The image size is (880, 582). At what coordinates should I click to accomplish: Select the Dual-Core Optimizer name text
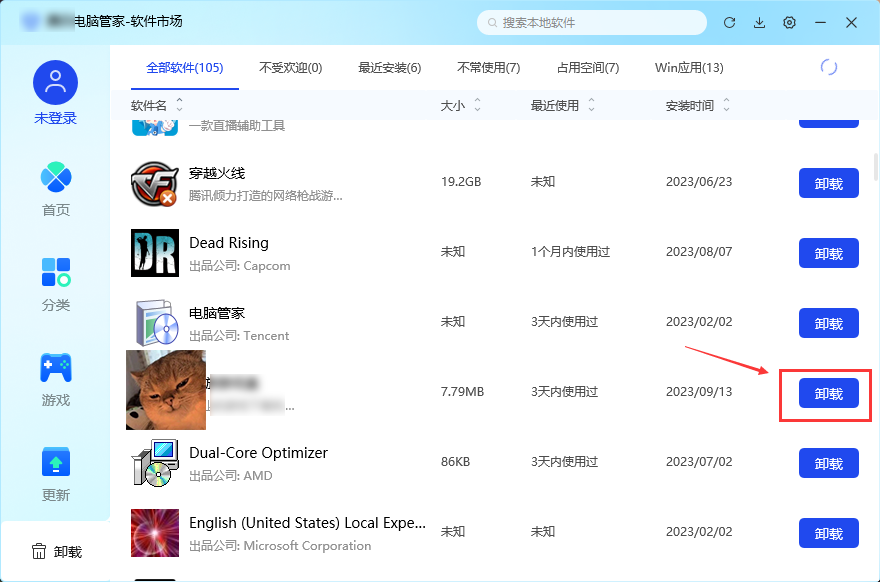(x=258, y=453)
